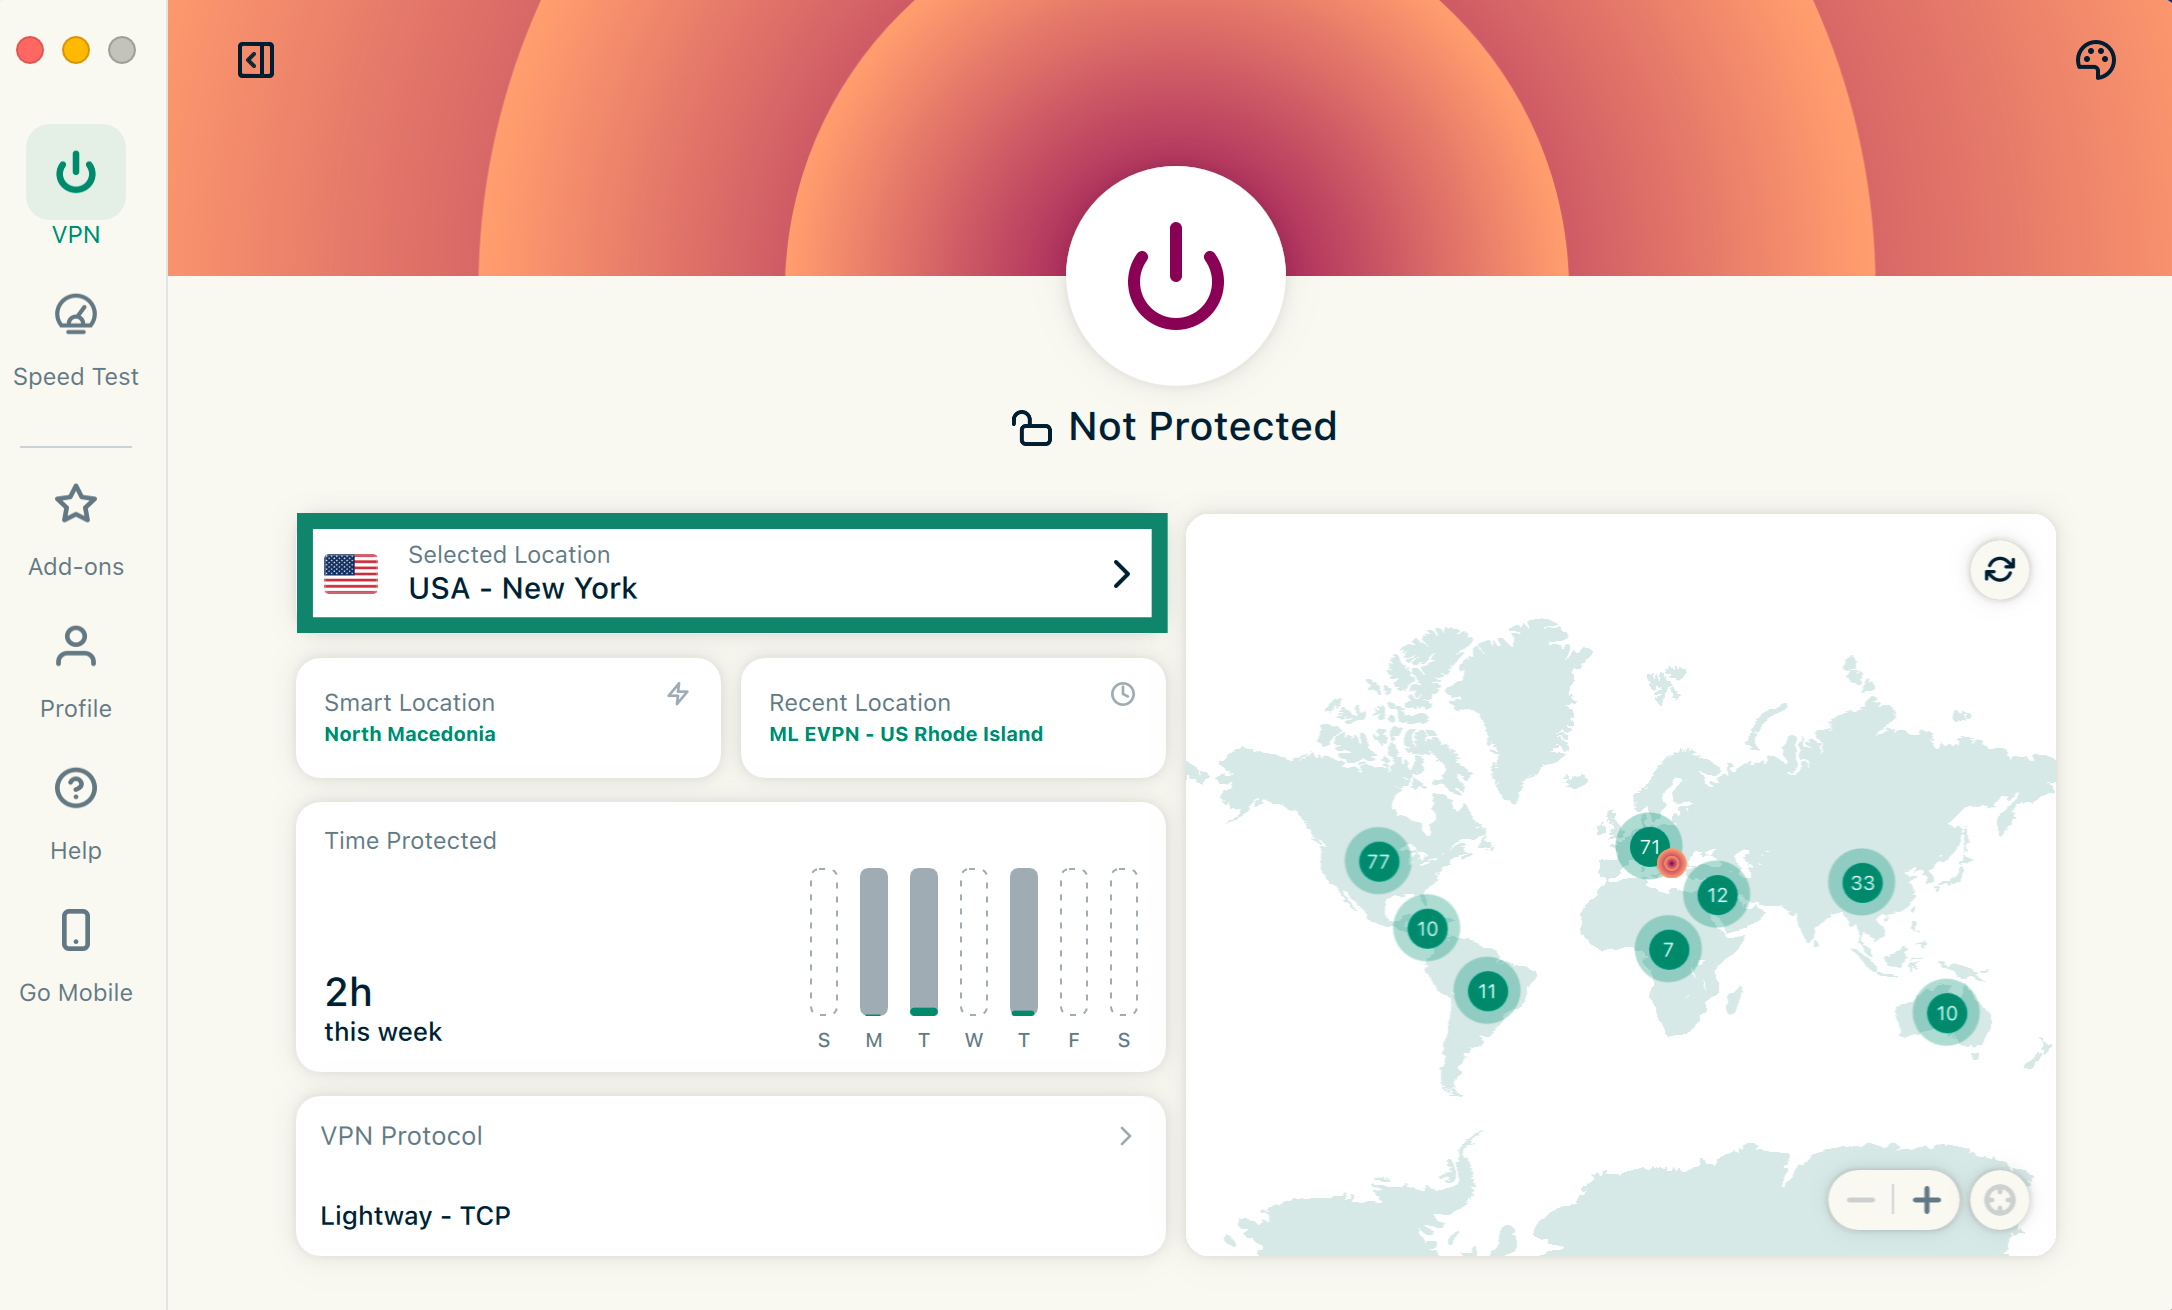This screenshot has width=2172, height=1310.
Task: Select the 33 server cluster in Asia
Action: pyautogui.click(x=1862, y=883)
